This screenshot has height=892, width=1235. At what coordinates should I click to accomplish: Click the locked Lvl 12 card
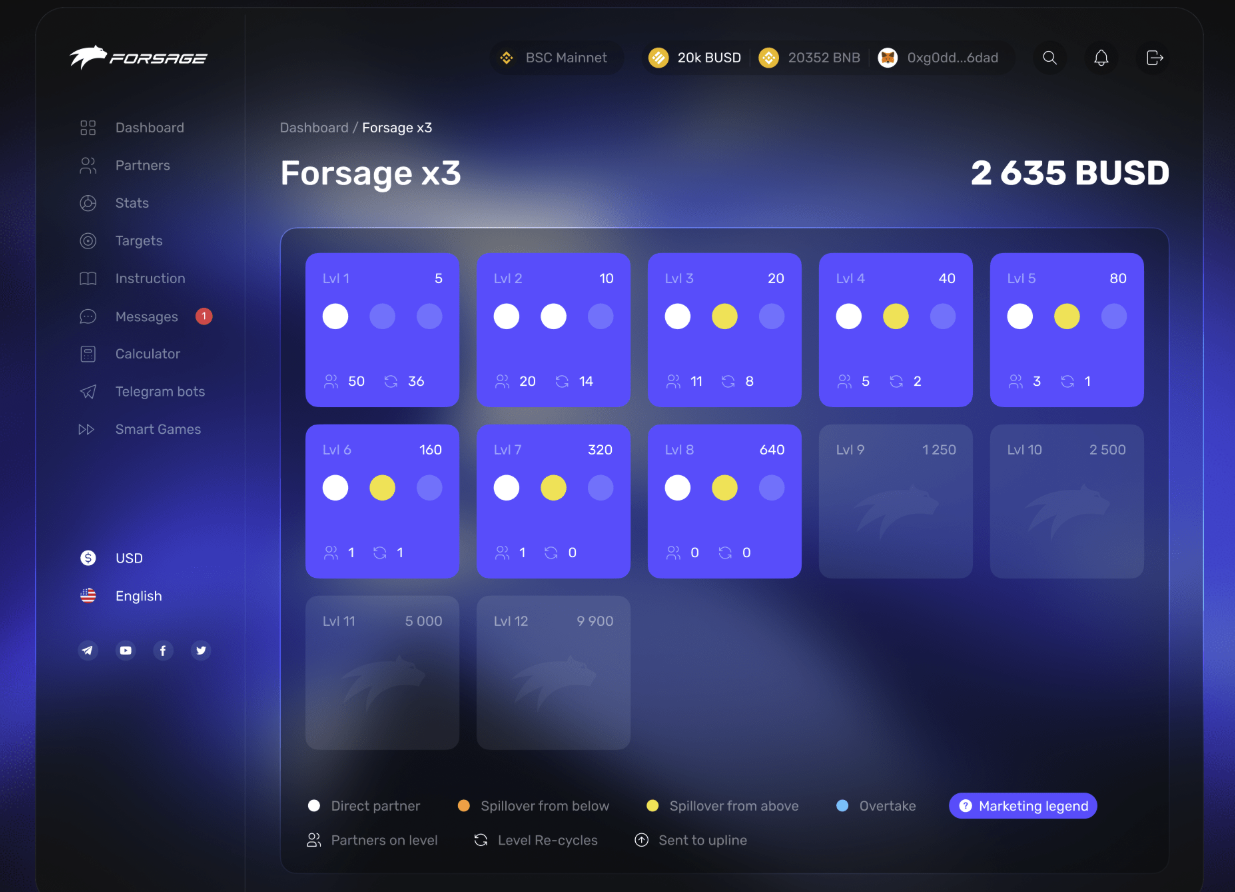[553, 673]
